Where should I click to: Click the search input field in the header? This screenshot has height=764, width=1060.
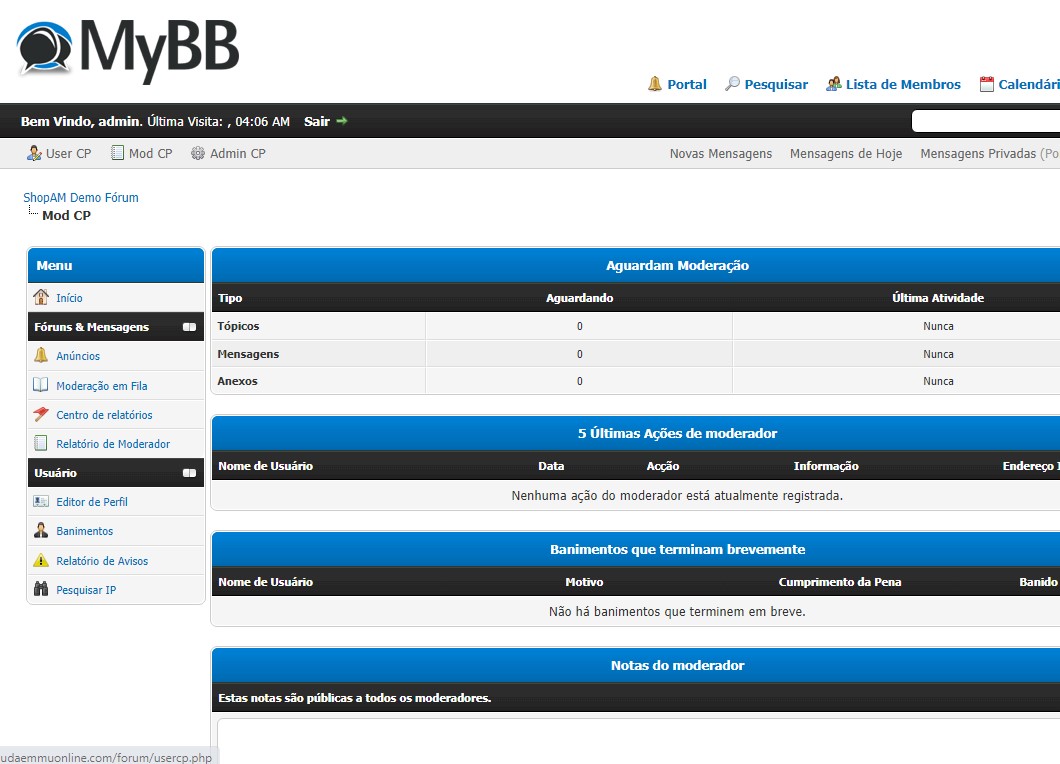[x=986, y=121]
